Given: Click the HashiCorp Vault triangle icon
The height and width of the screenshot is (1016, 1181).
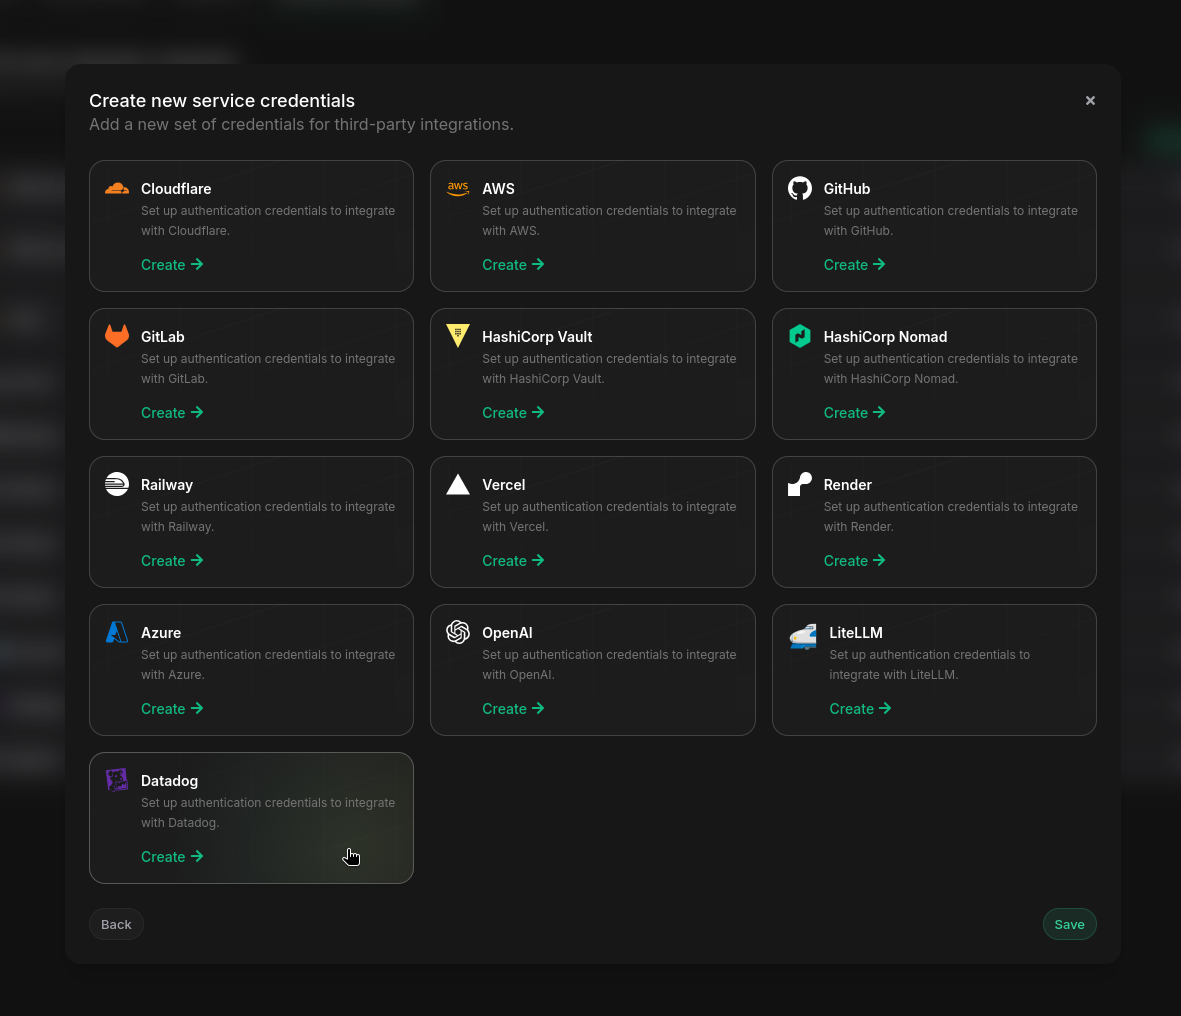Looking at the screenshot, I should click(x=458, y=336).
